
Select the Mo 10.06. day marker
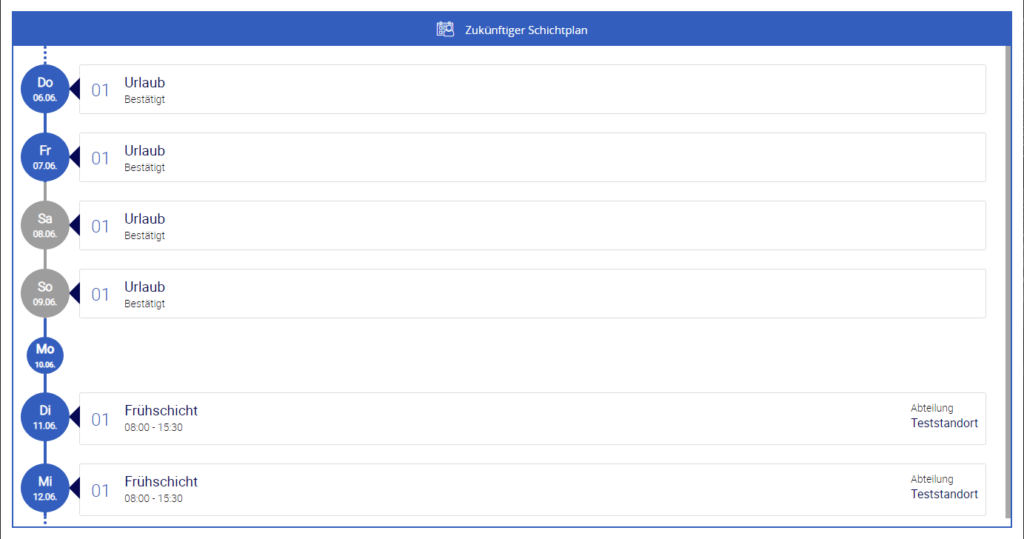click(x=45, y=355)
